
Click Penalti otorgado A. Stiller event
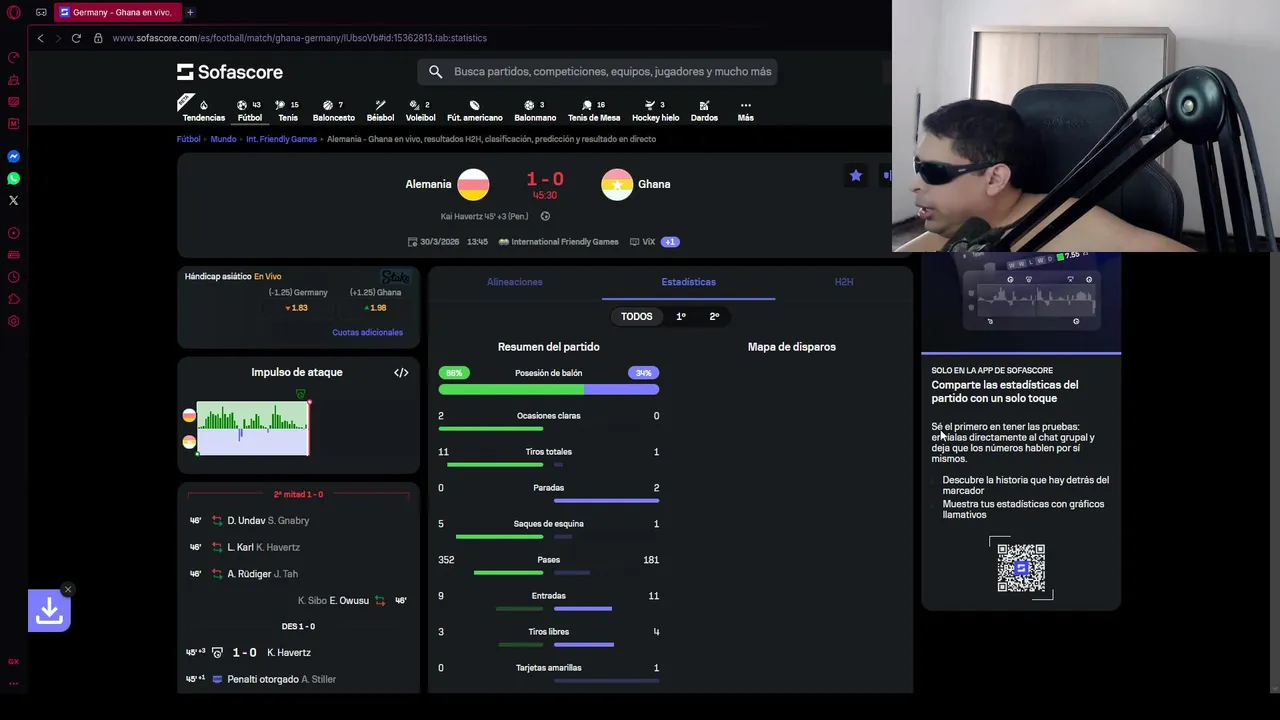(x=298, y=679)
